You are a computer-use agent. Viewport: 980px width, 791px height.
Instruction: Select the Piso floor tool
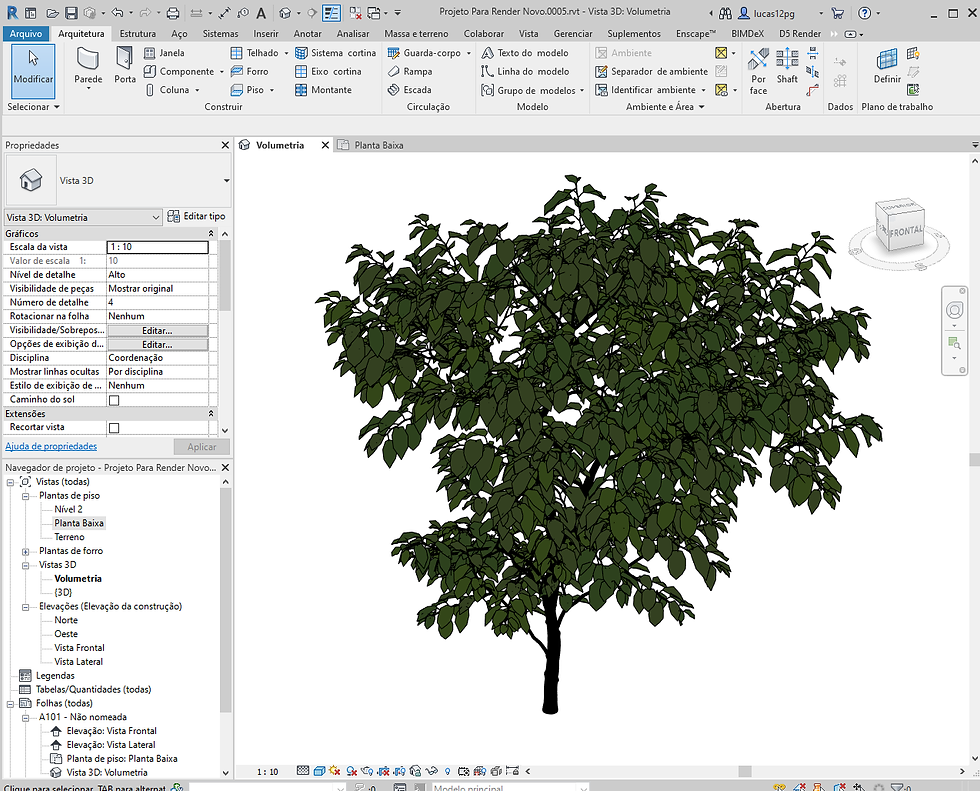tap(248, 90)
